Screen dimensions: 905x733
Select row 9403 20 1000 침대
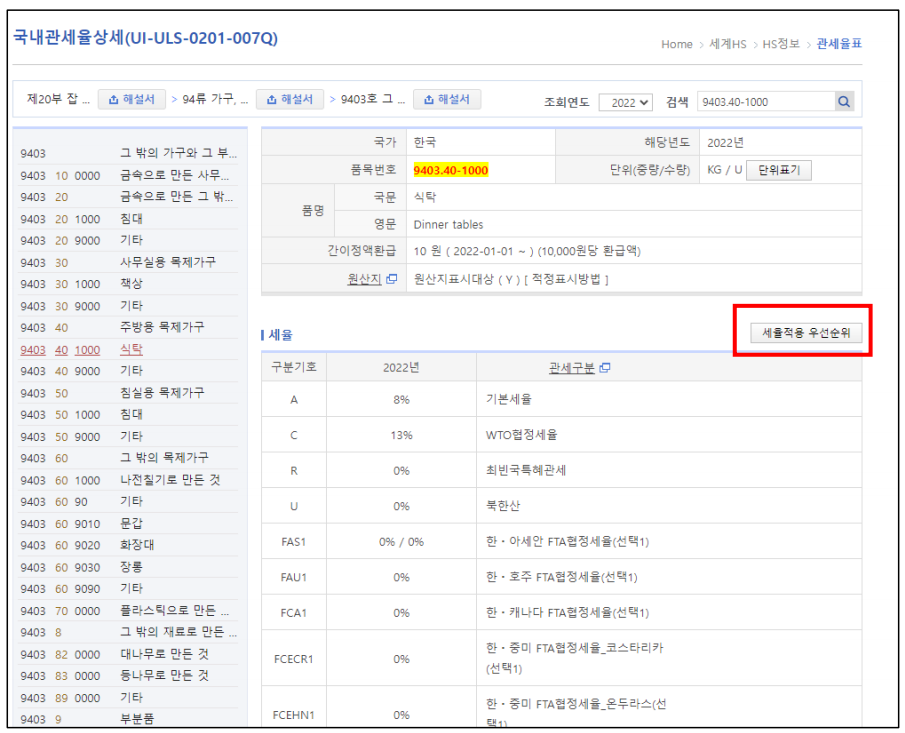[x=128, y=219]
